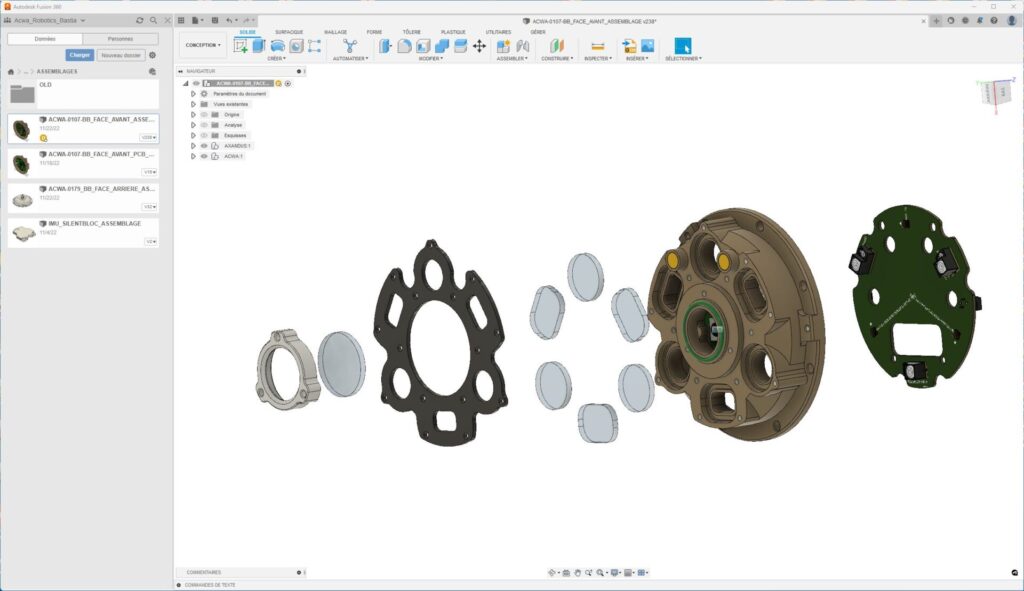The width and height of the screenshot is (1024, 591).
Task: Select the Automatiser script tool
Action: (349, 47)
